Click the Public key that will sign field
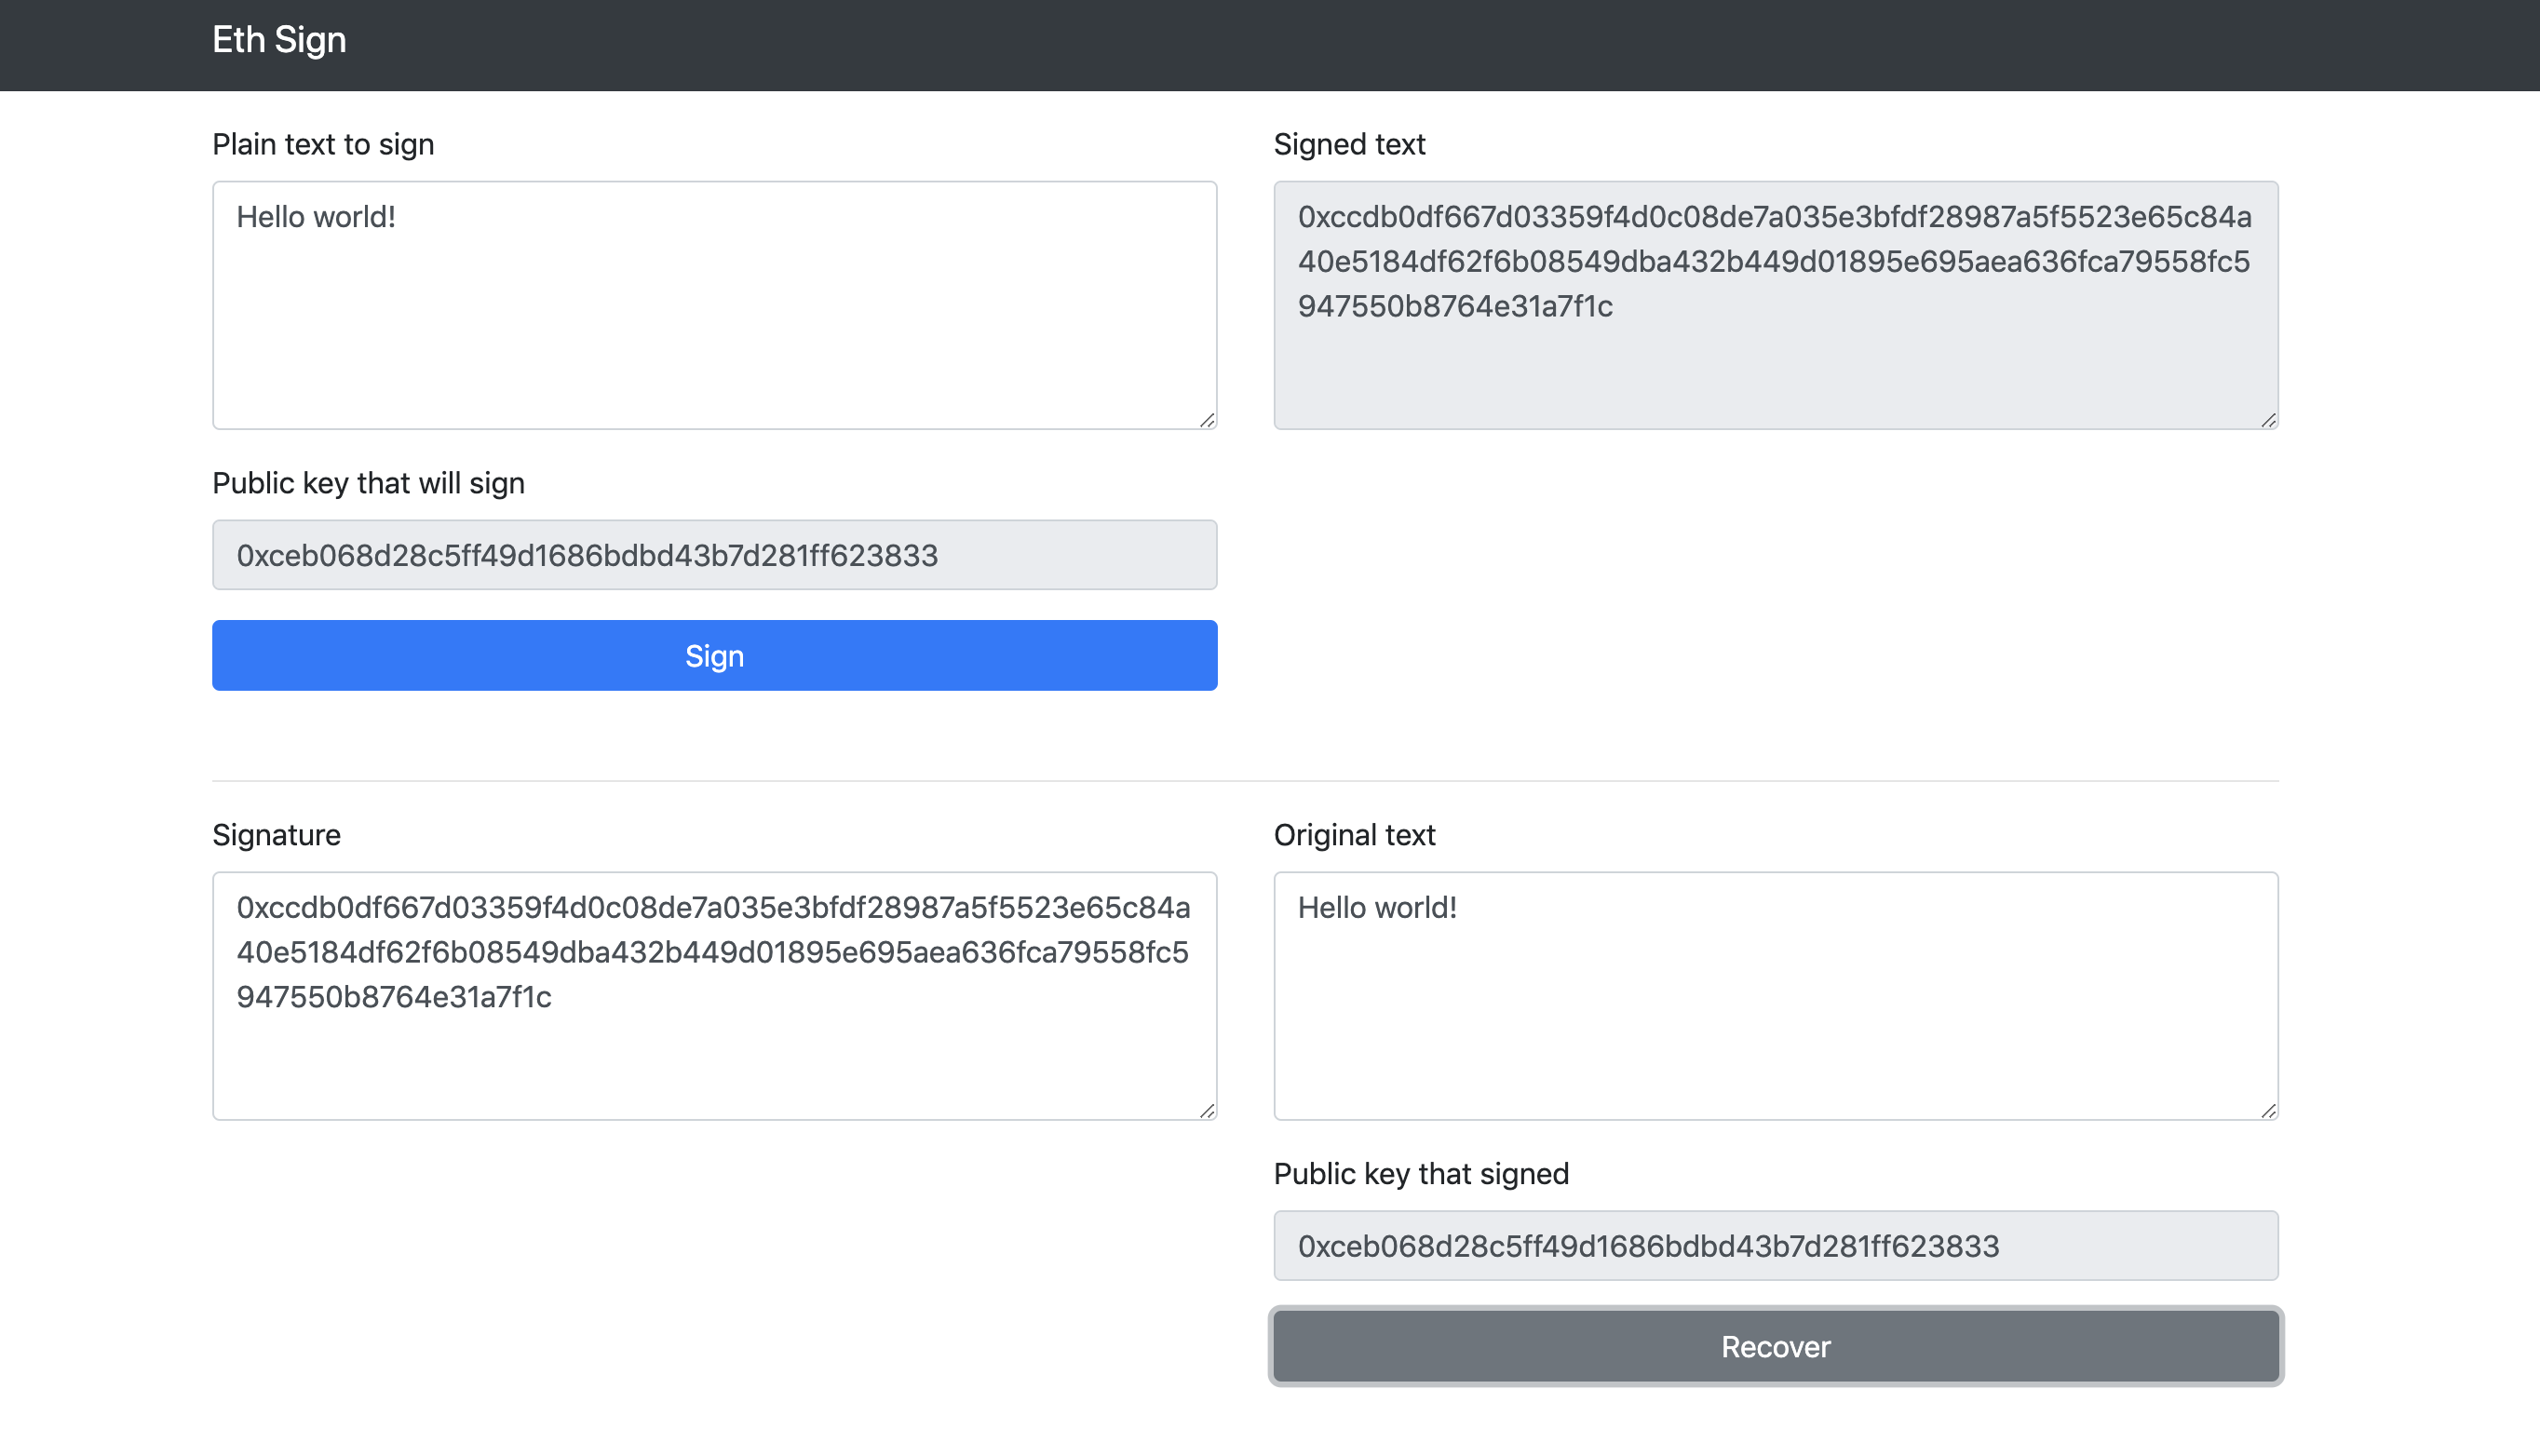 pyautogui.click(x=714, y=555)
